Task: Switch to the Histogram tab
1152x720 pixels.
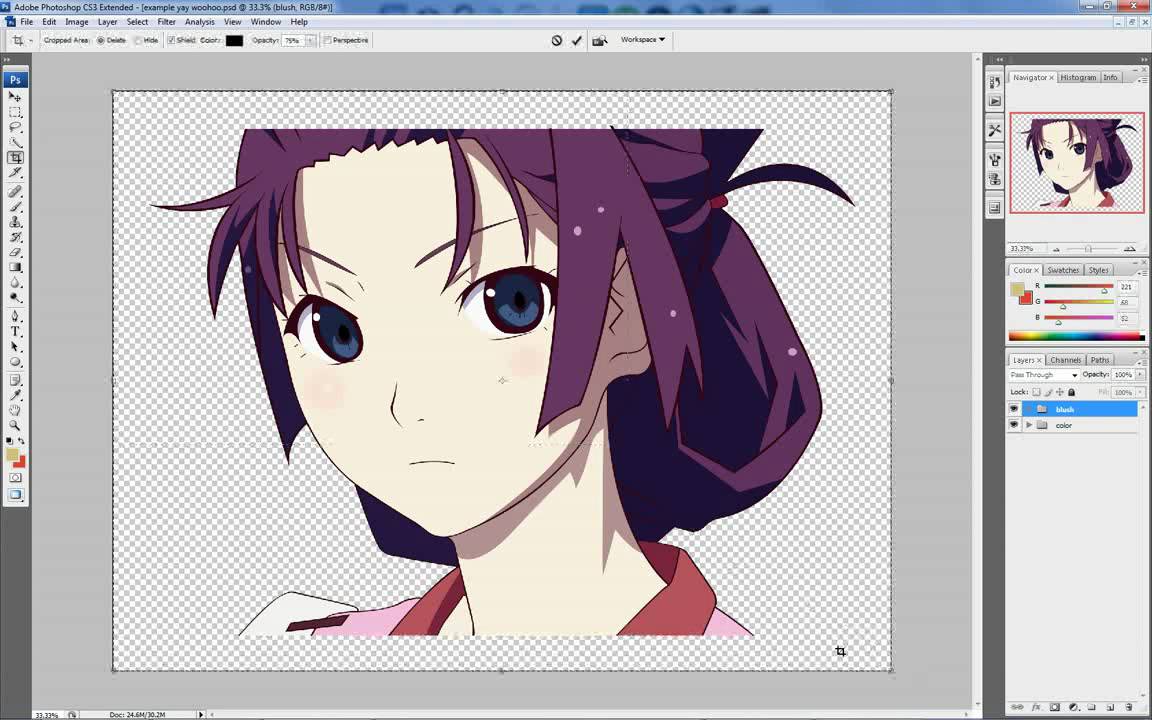Action: click(x=1079, y=77)
